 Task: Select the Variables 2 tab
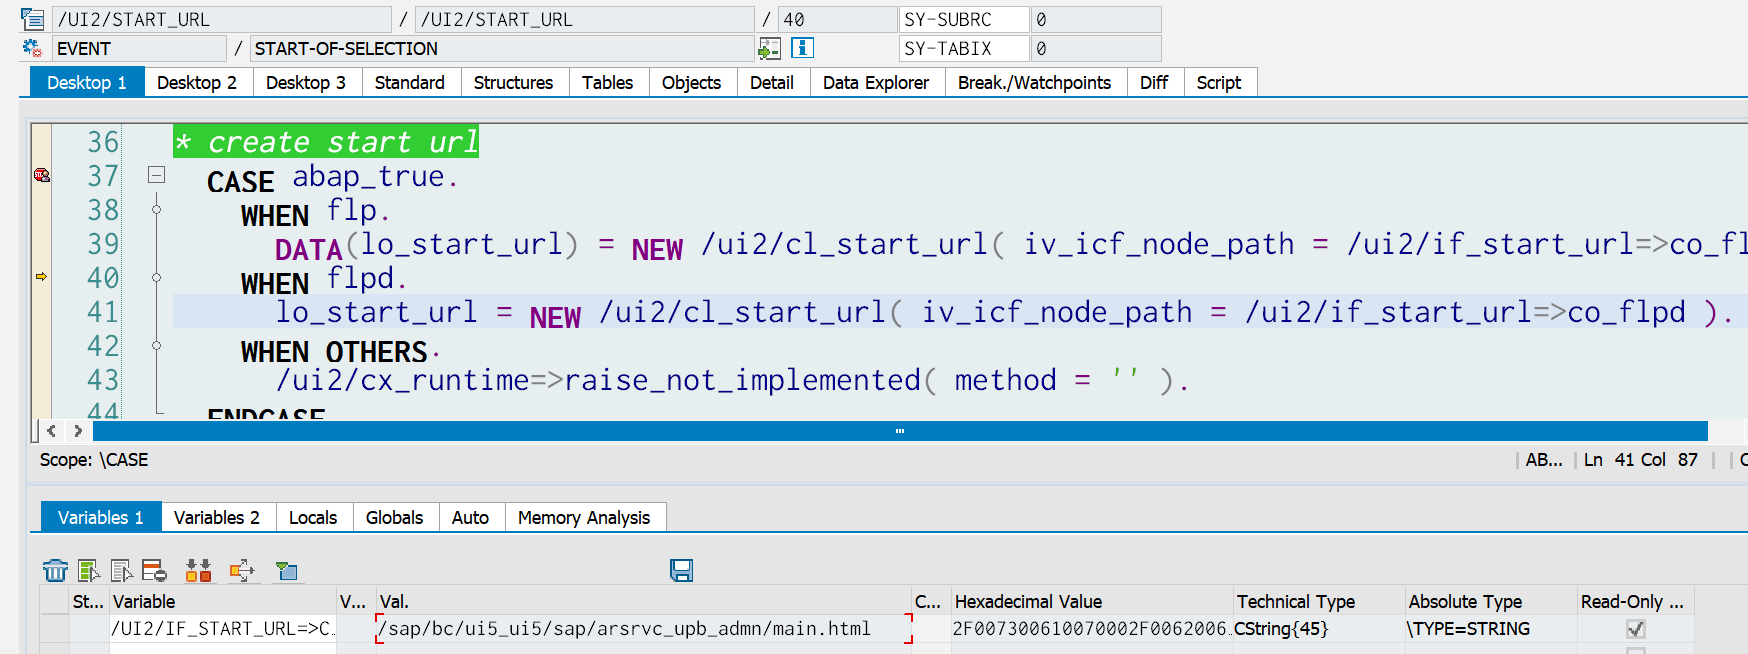point(217,517)
